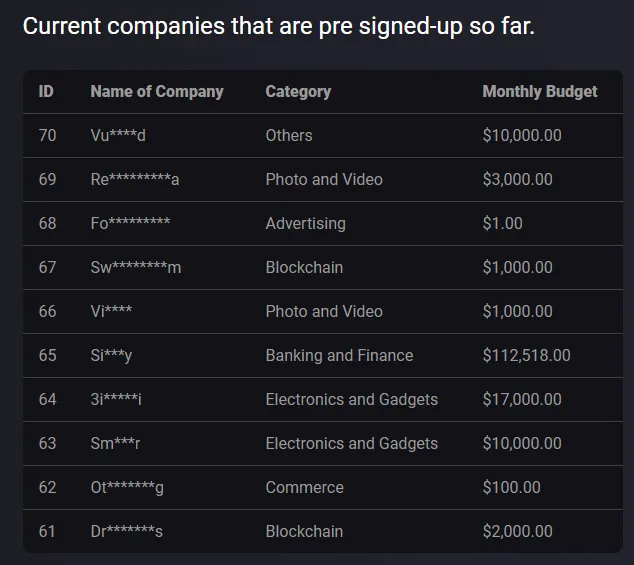Select company name 3i*****i
Image resolution: width=634 pixels, height=565 pixels.
116,400
